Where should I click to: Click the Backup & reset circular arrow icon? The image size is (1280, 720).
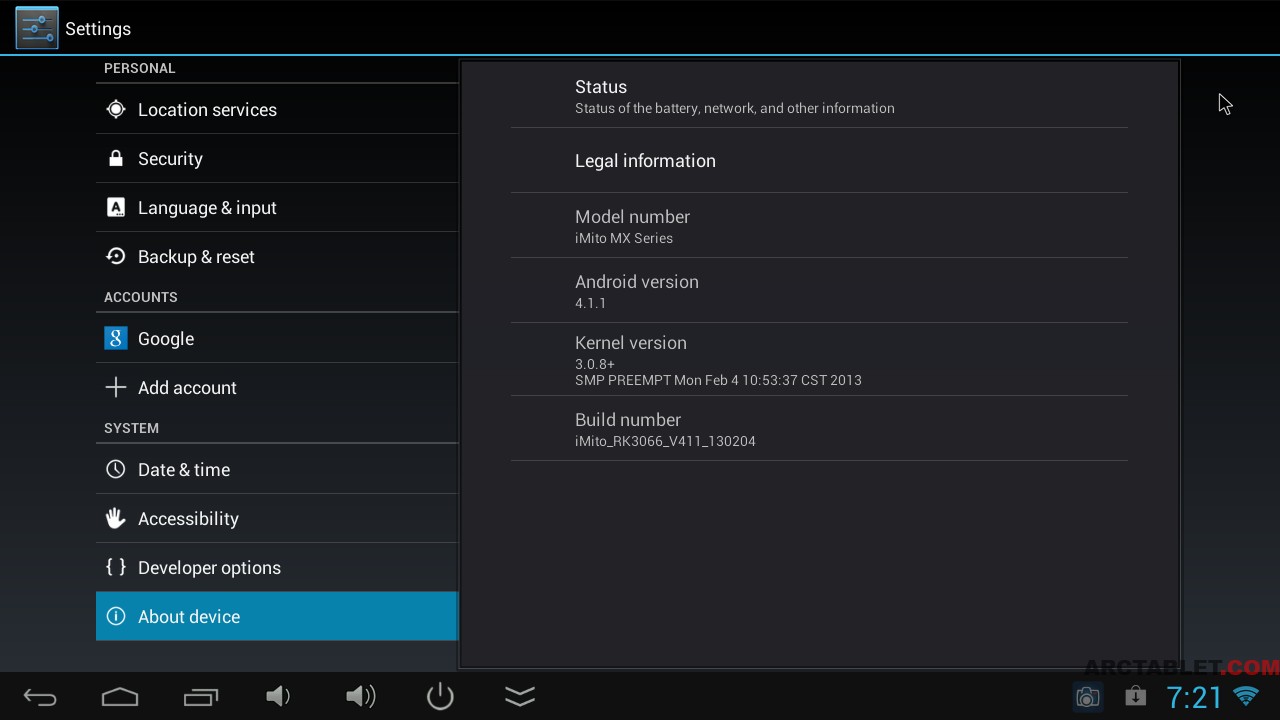116,256
